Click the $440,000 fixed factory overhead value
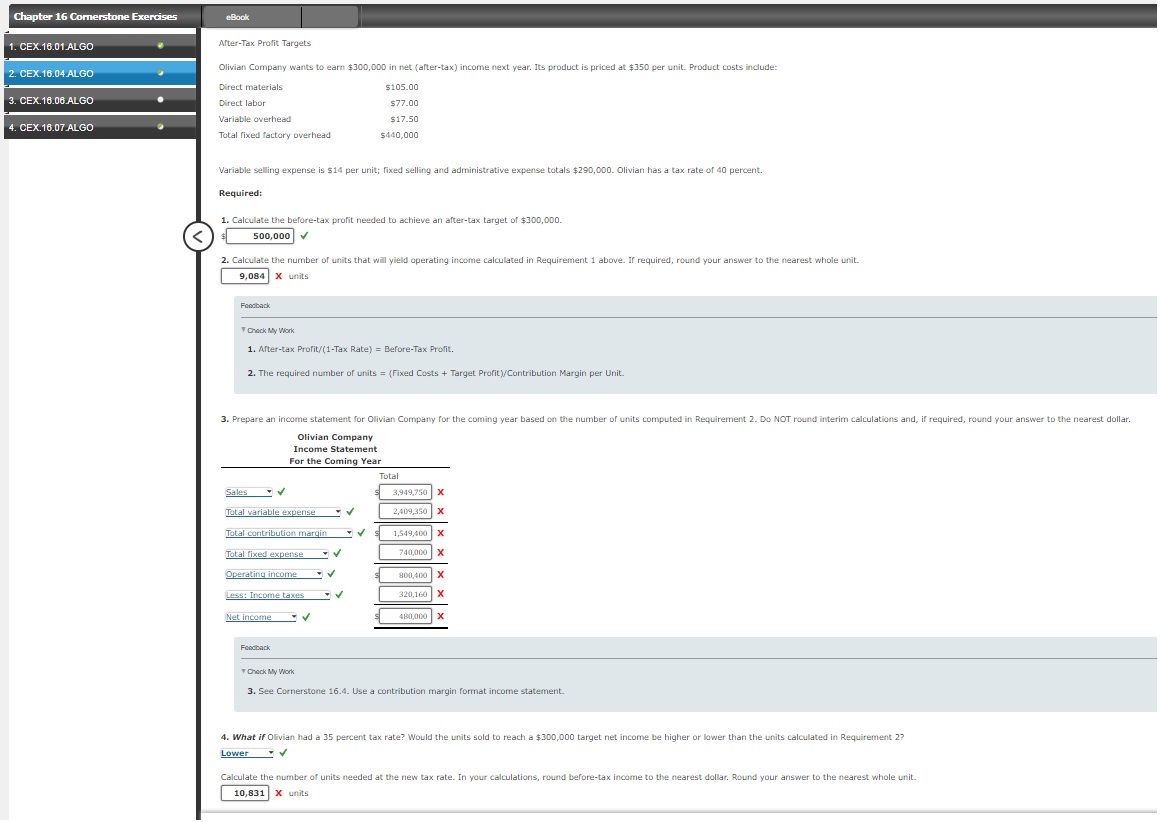 399,135
